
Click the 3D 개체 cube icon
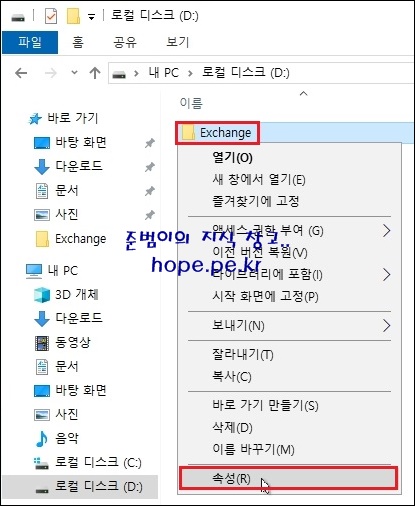pos(42,295)
